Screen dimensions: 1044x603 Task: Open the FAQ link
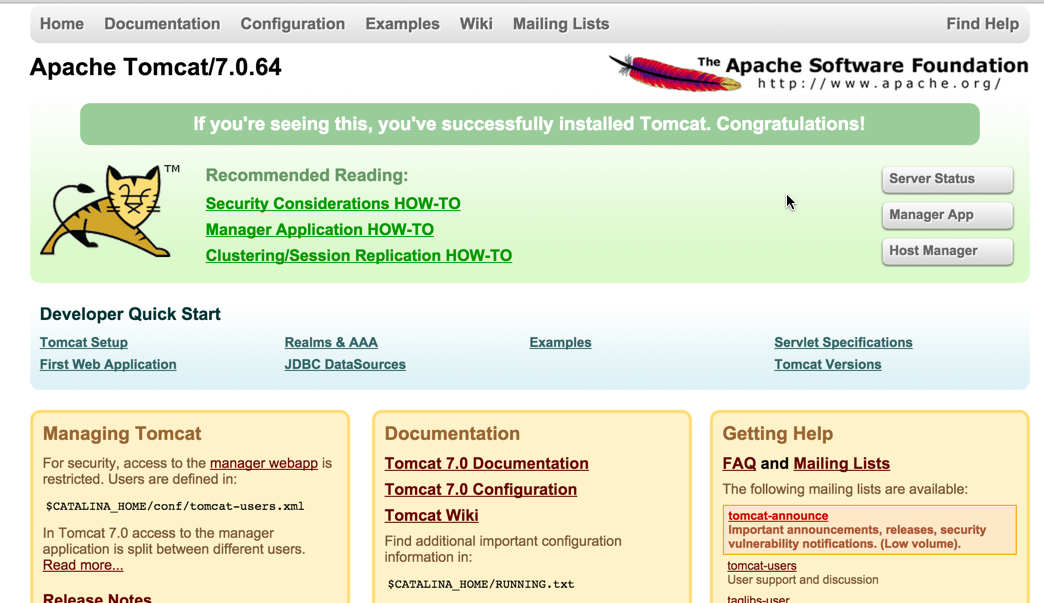739,463
